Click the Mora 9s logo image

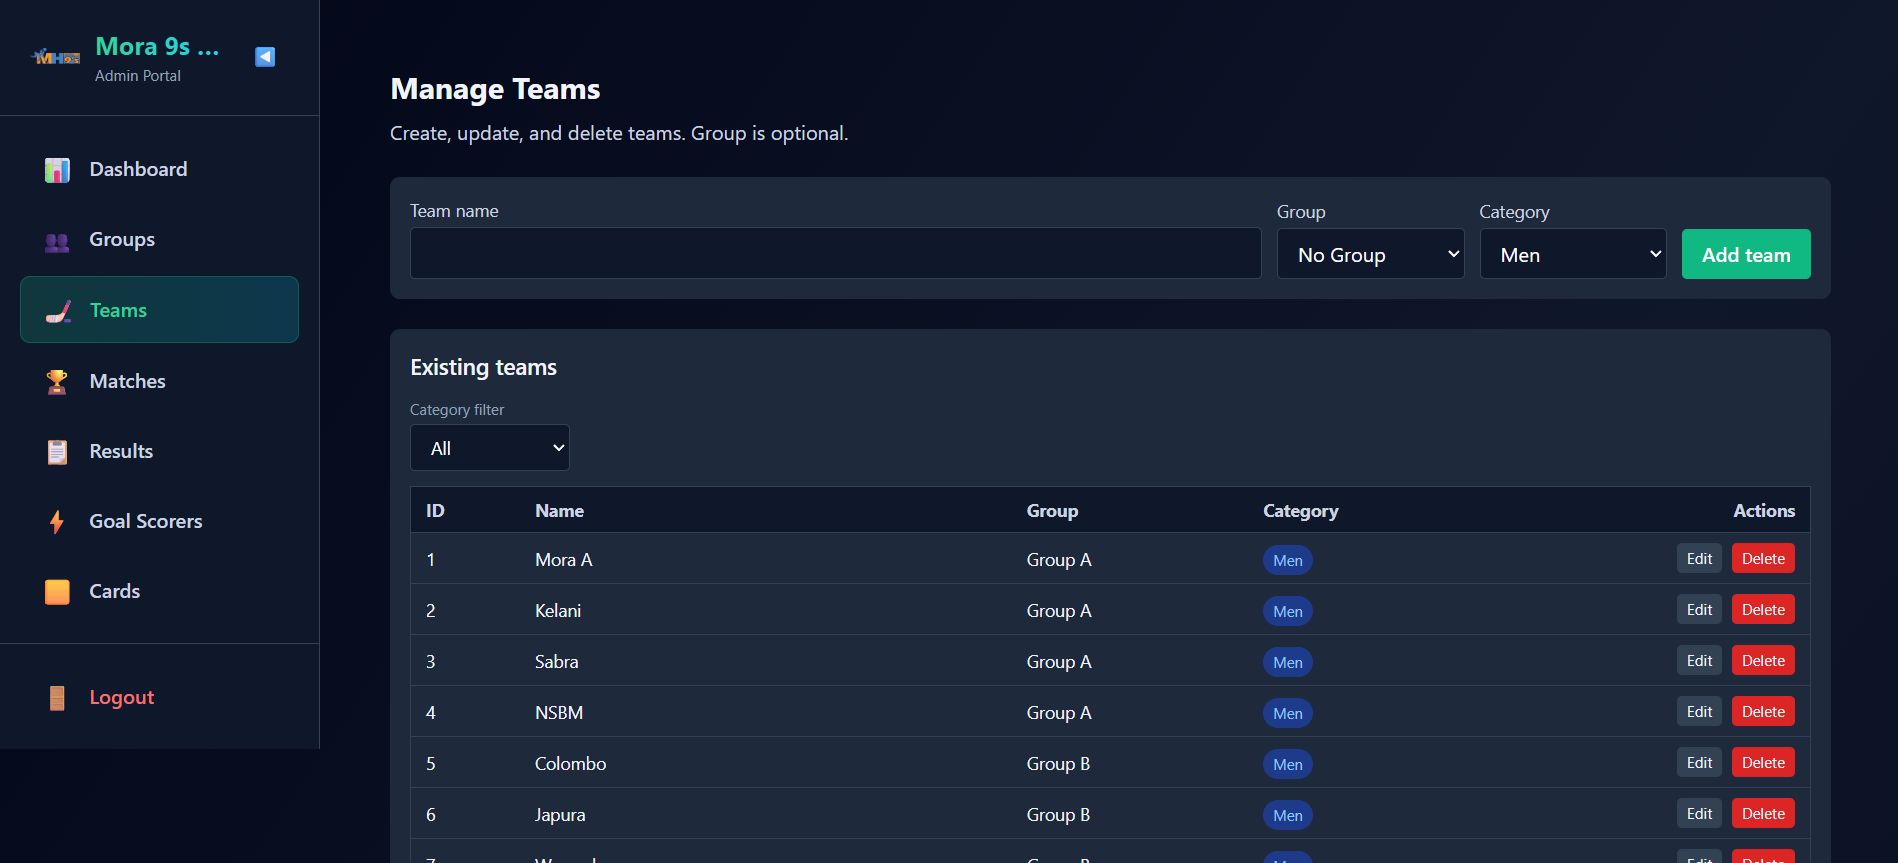coord(56,57)
